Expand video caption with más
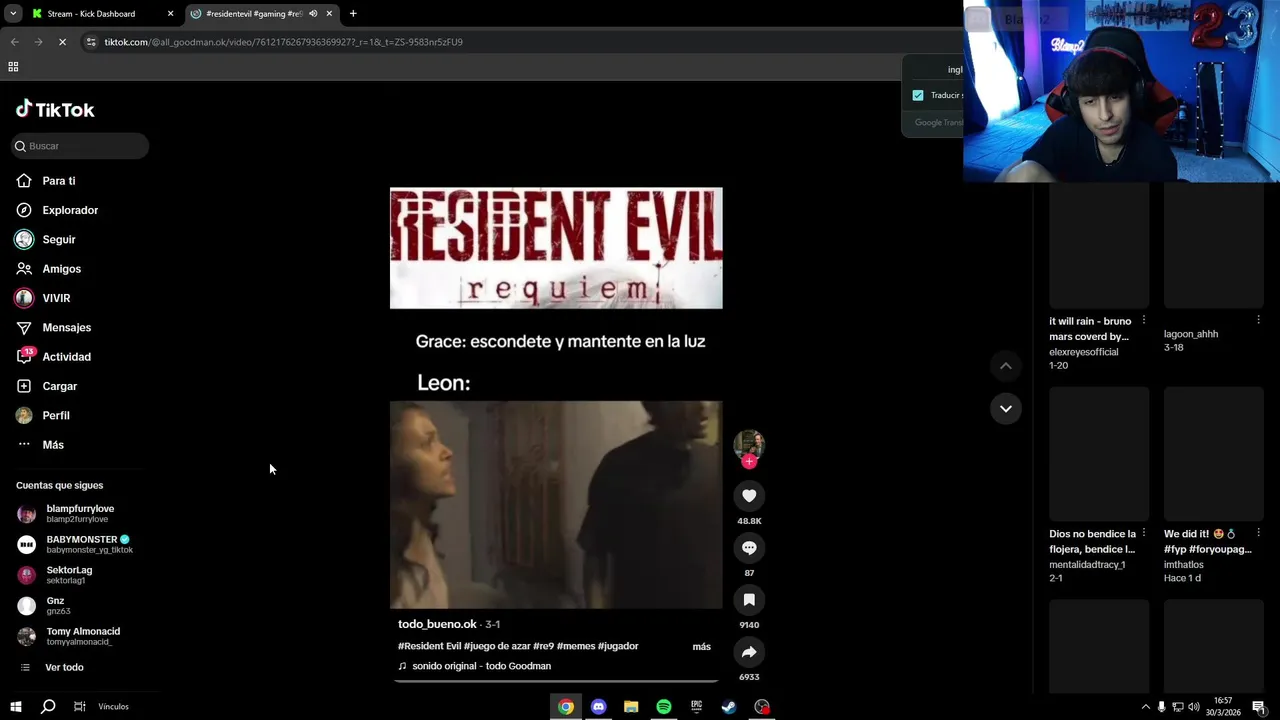1280x720 pixels. point(702,647)
